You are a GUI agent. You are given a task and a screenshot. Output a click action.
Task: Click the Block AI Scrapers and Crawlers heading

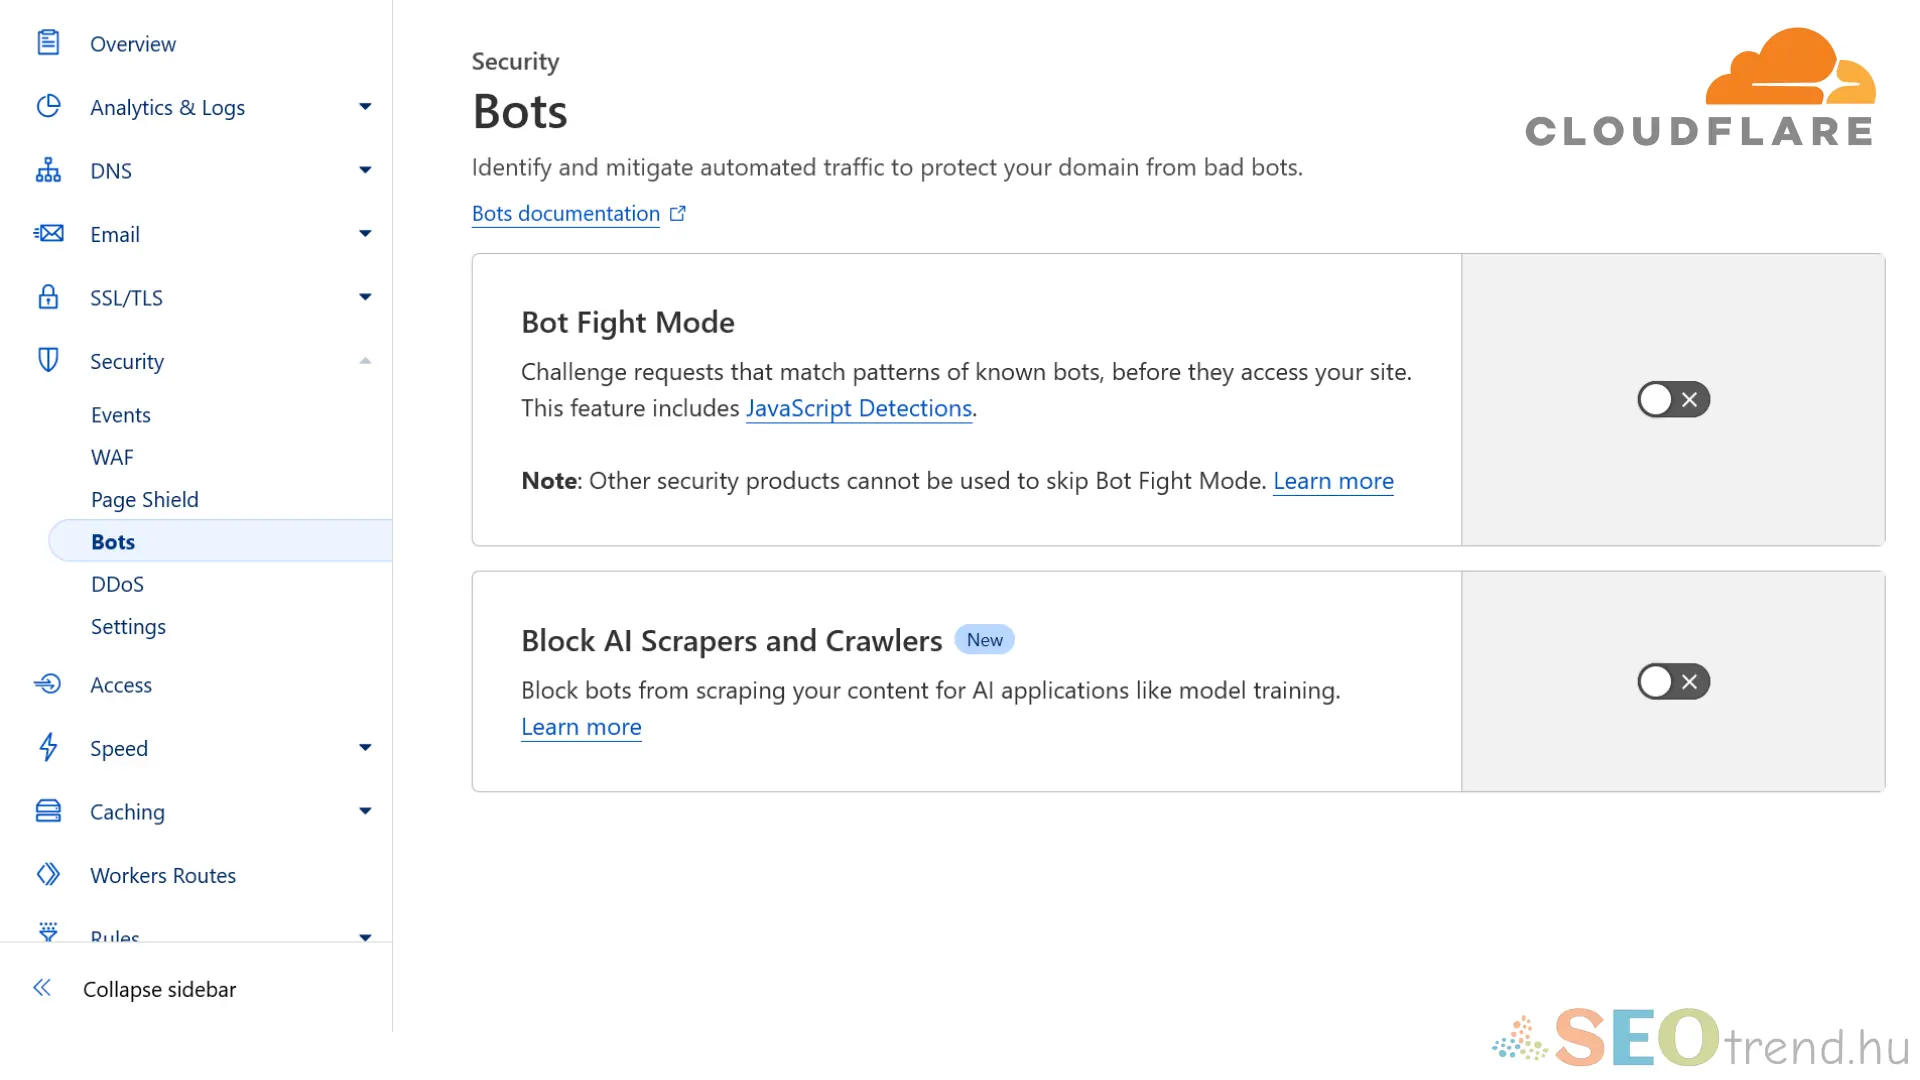click(732, 640)
